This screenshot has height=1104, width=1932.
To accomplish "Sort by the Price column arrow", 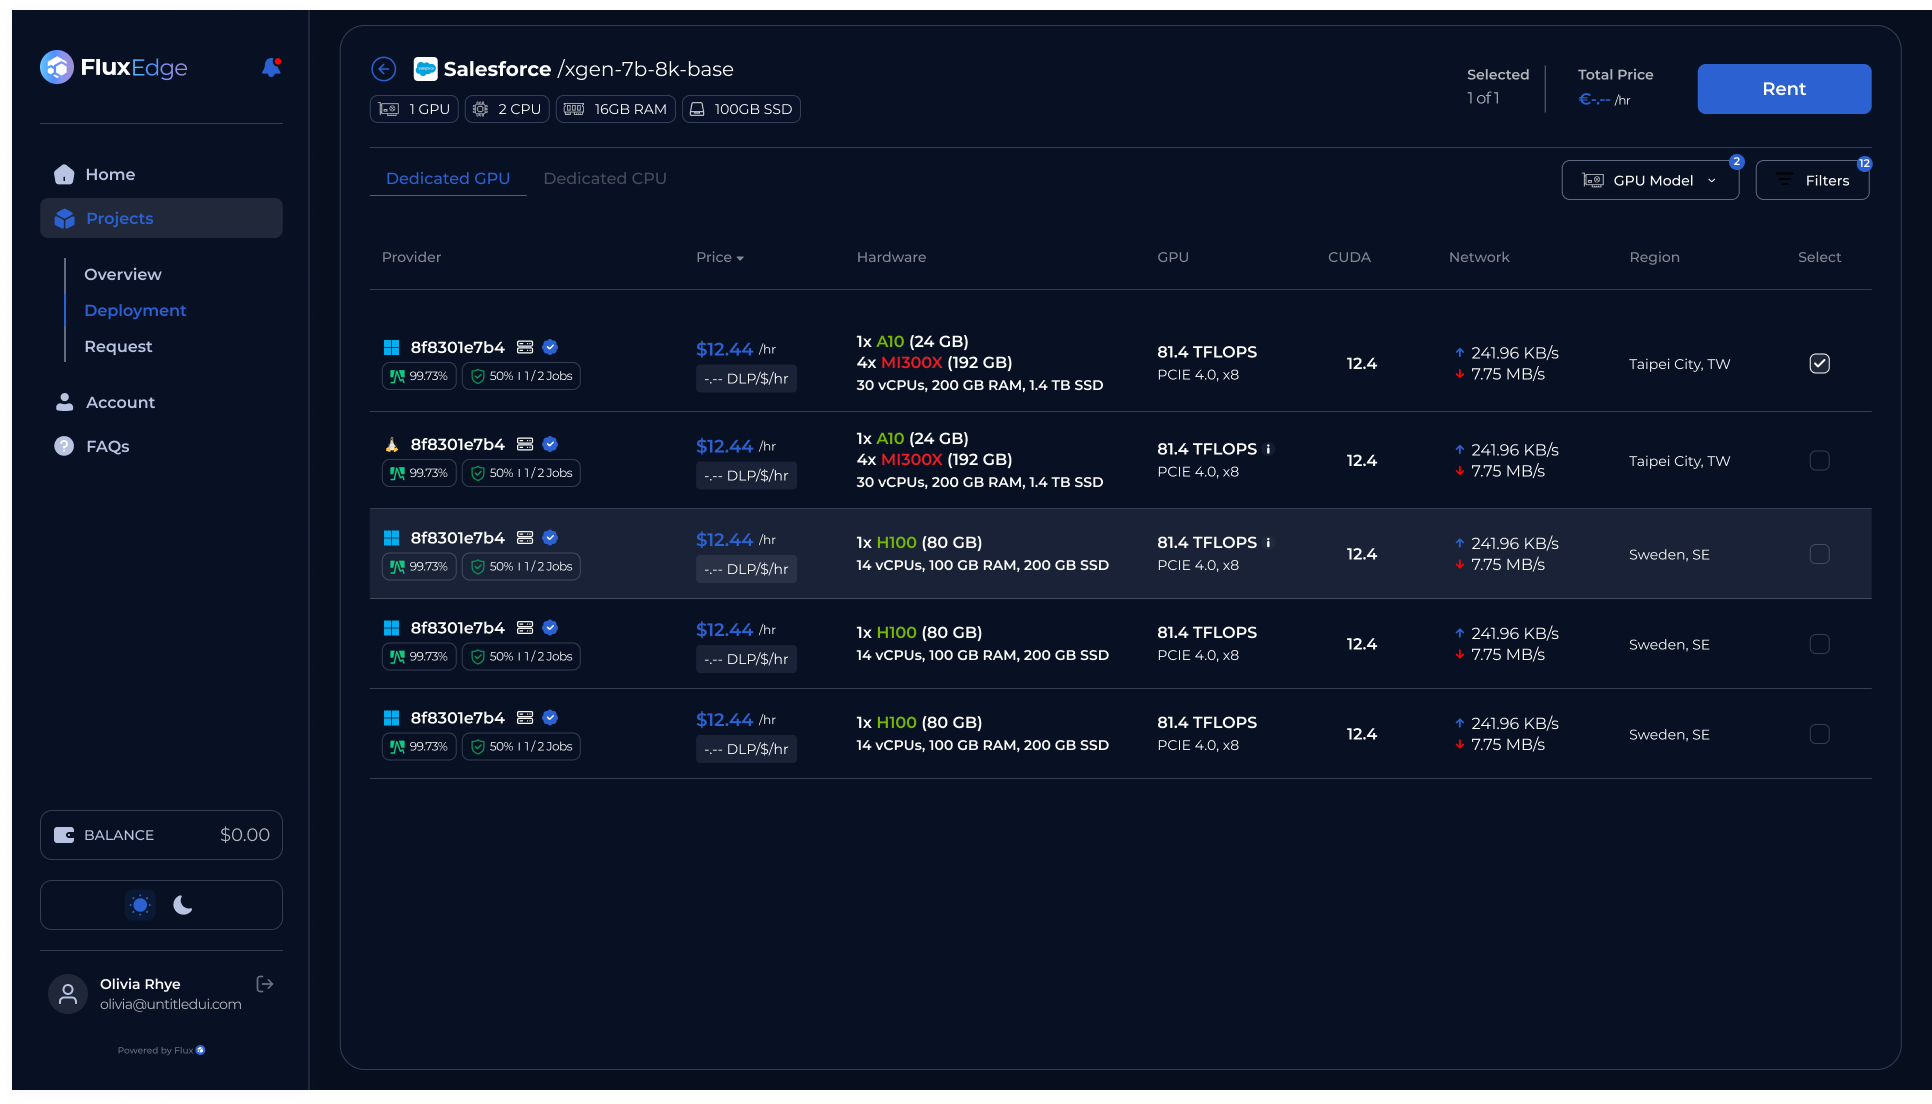I will coord(740,258).
